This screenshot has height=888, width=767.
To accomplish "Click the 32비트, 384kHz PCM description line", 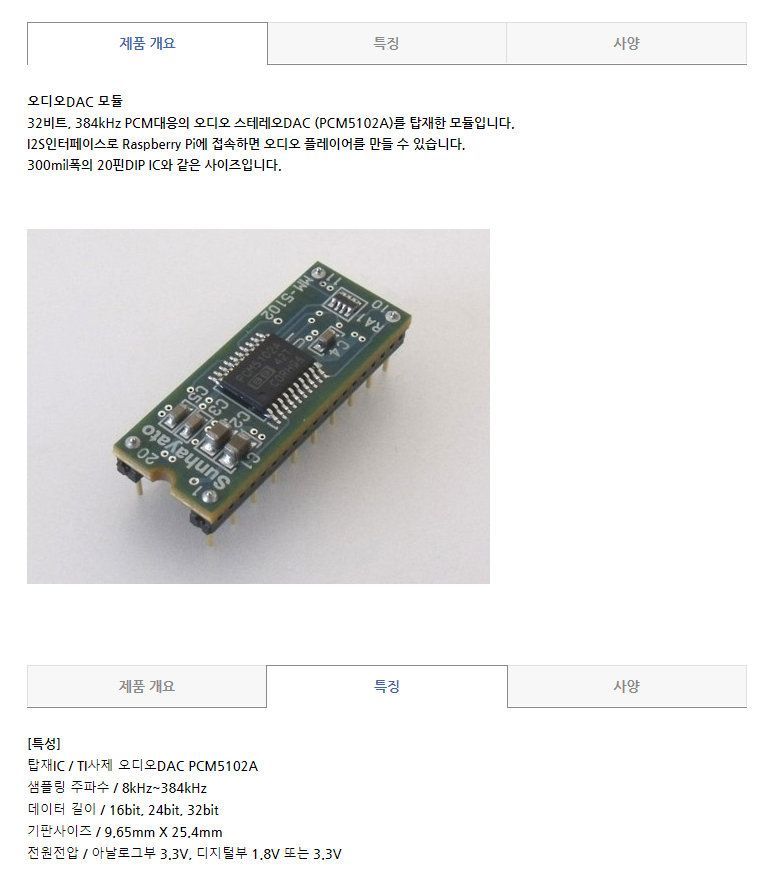I will [x=271, y=123].
